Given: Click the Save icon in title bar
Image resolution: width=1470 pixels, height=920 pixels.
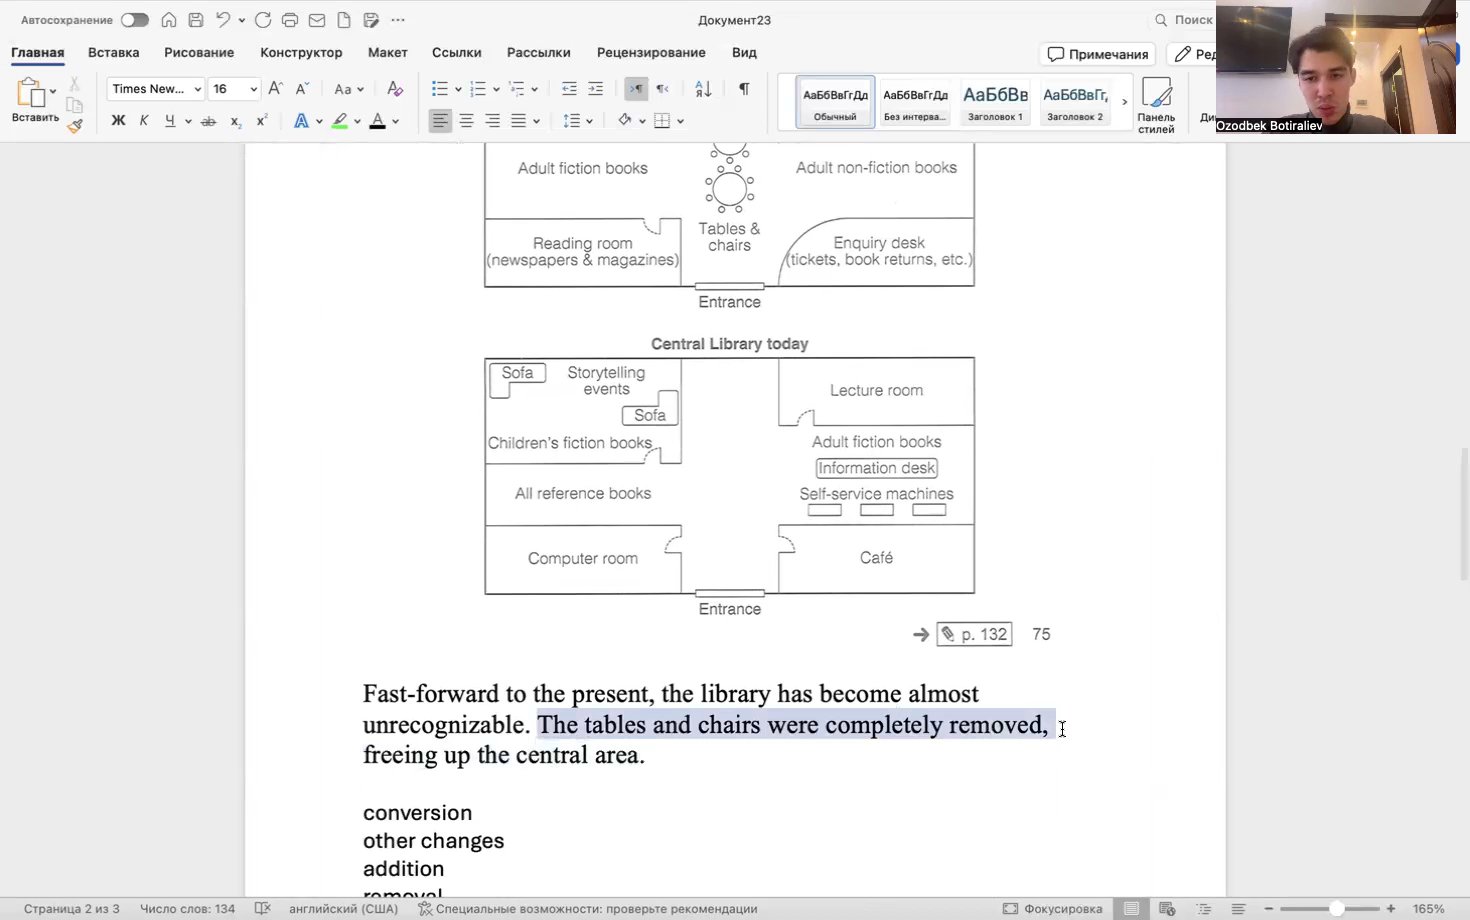Looking at the screenshot, I should click(196, 20).
